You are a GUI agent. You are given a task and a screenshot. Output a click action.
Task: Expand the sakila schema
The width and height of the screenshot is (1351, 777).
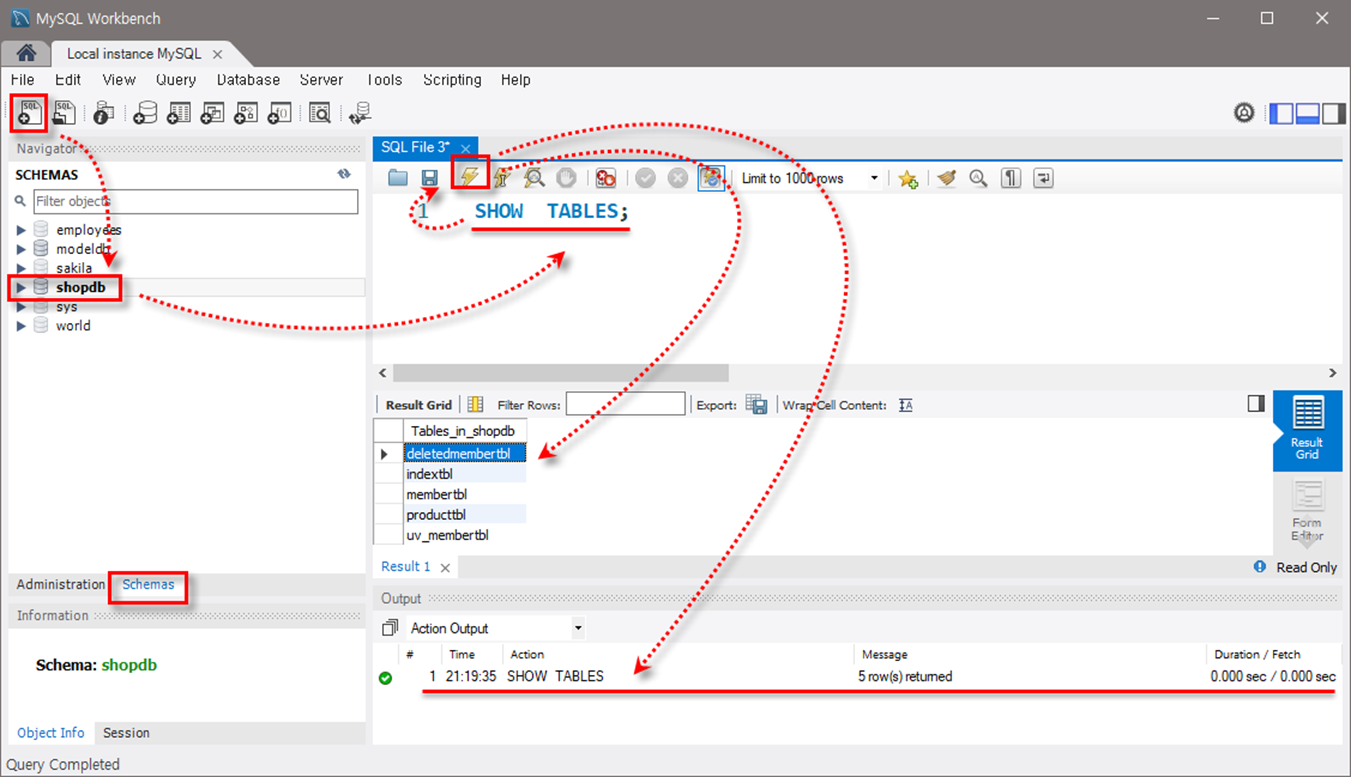[22, 268]
